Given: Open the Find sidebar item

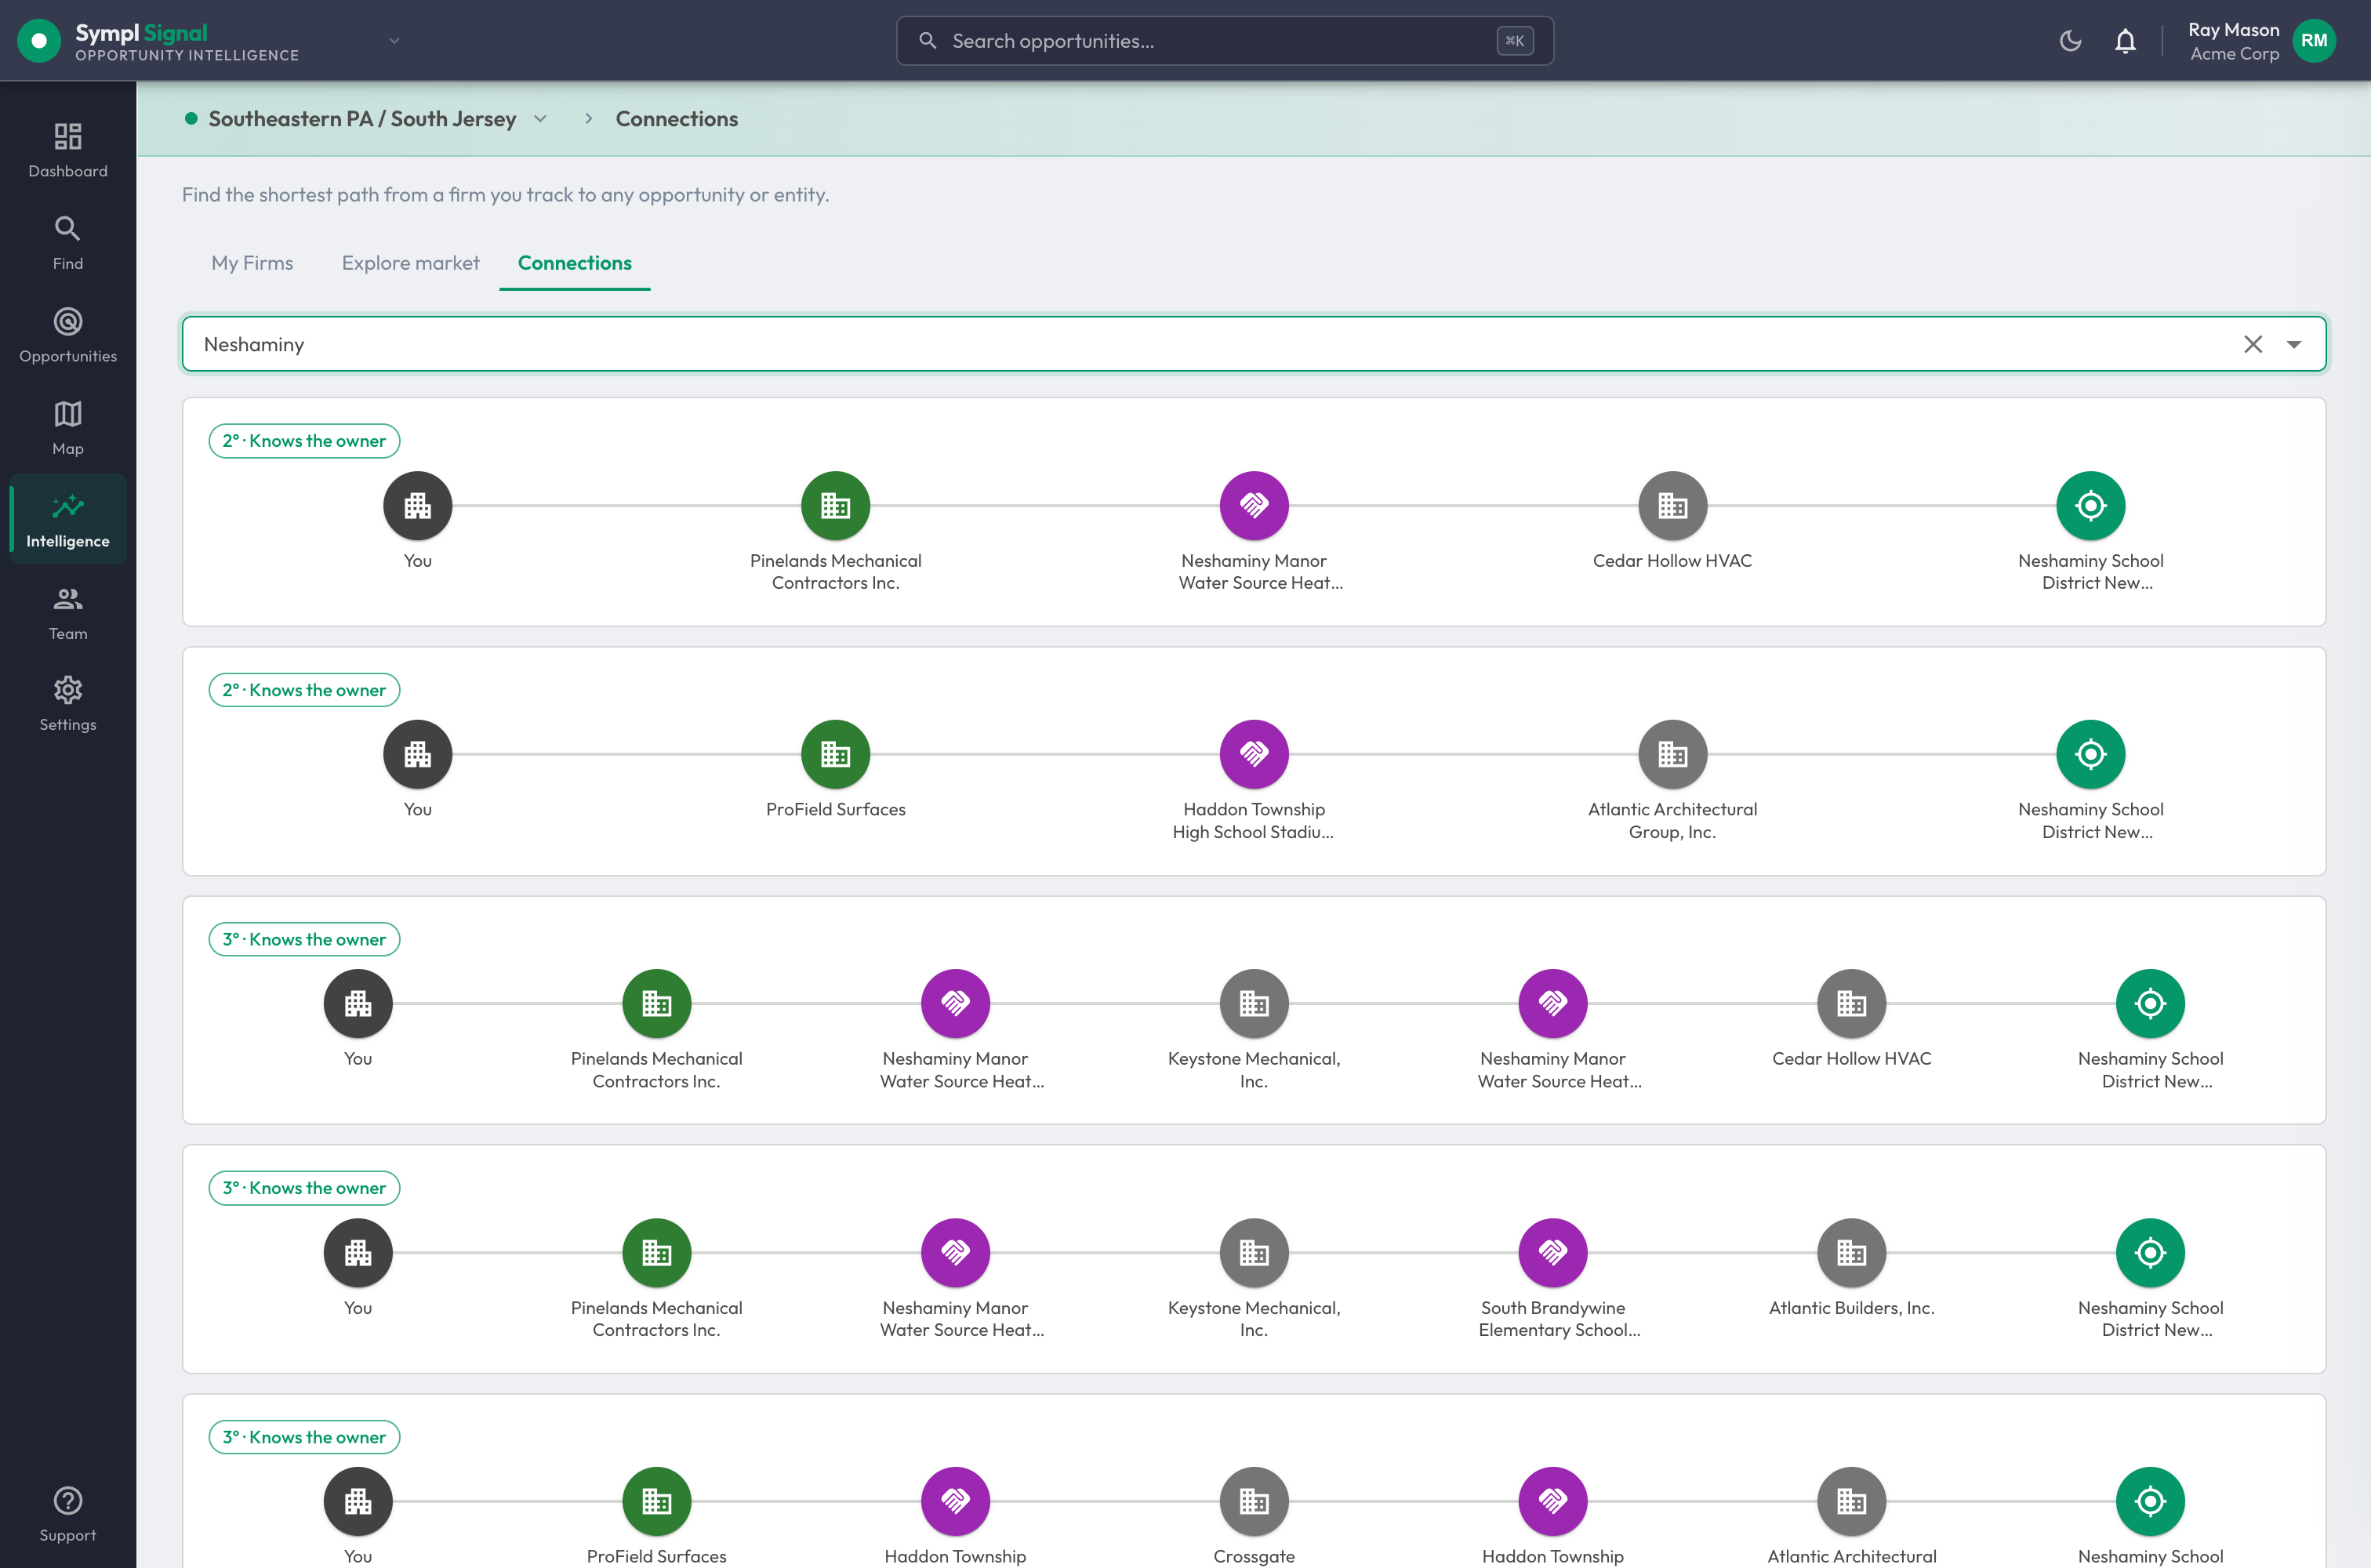Looking at the screenshot, I should pos(68,243).
